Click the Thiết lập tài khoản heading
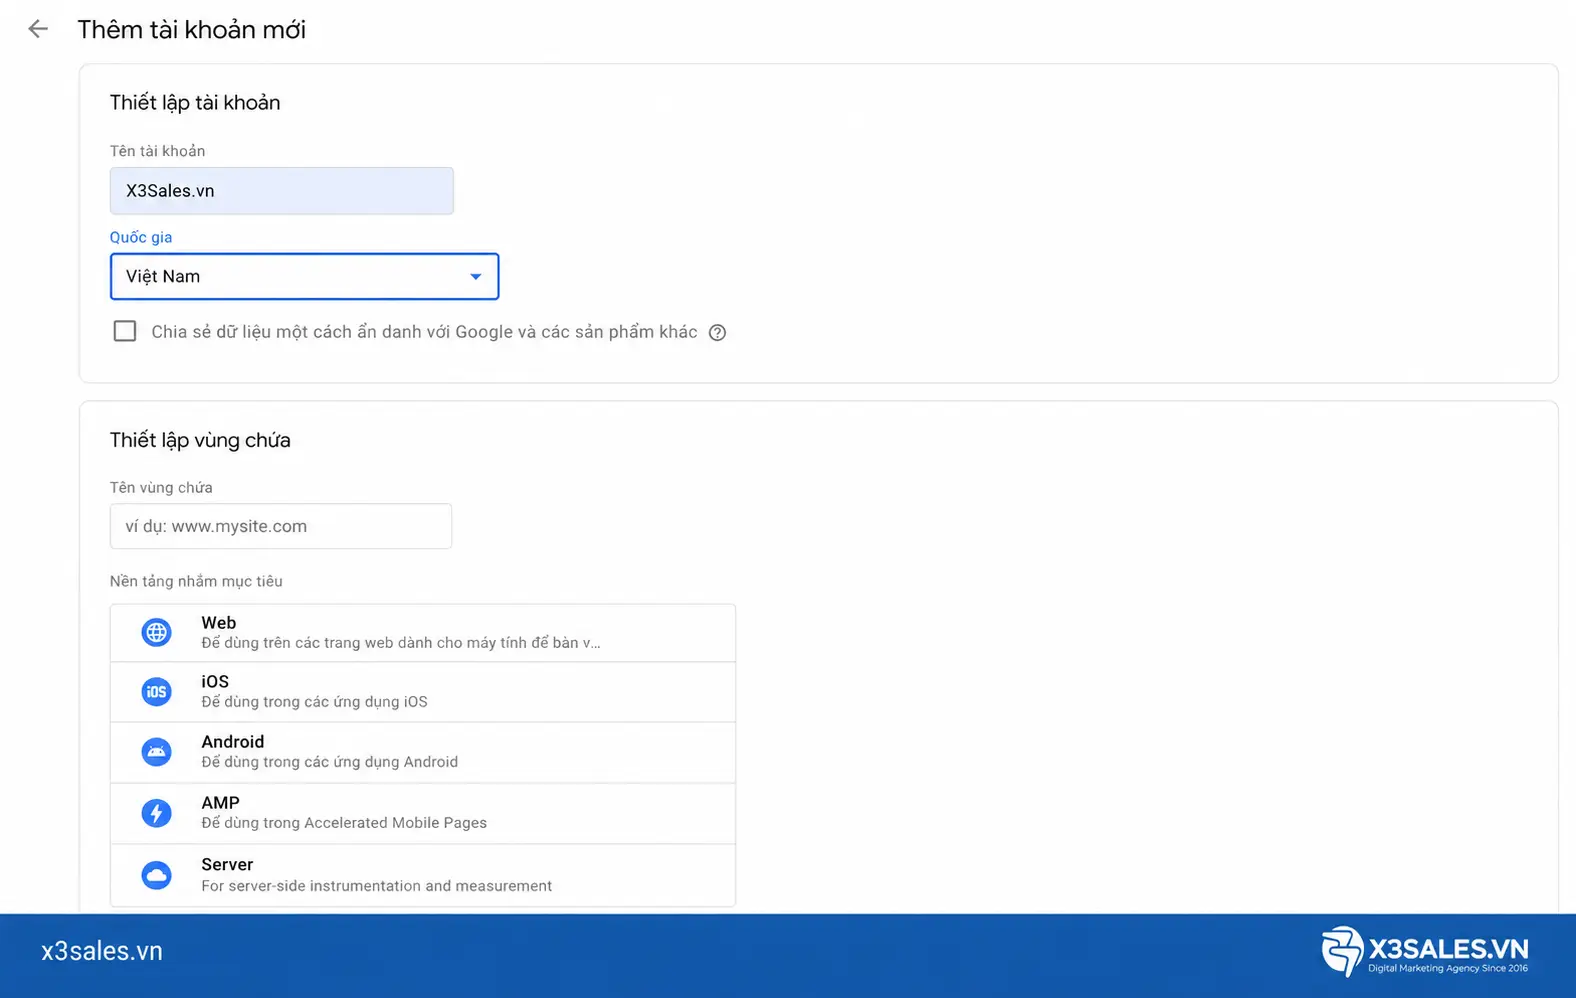This screenshot has height=998, width=1576. point(195,103)
